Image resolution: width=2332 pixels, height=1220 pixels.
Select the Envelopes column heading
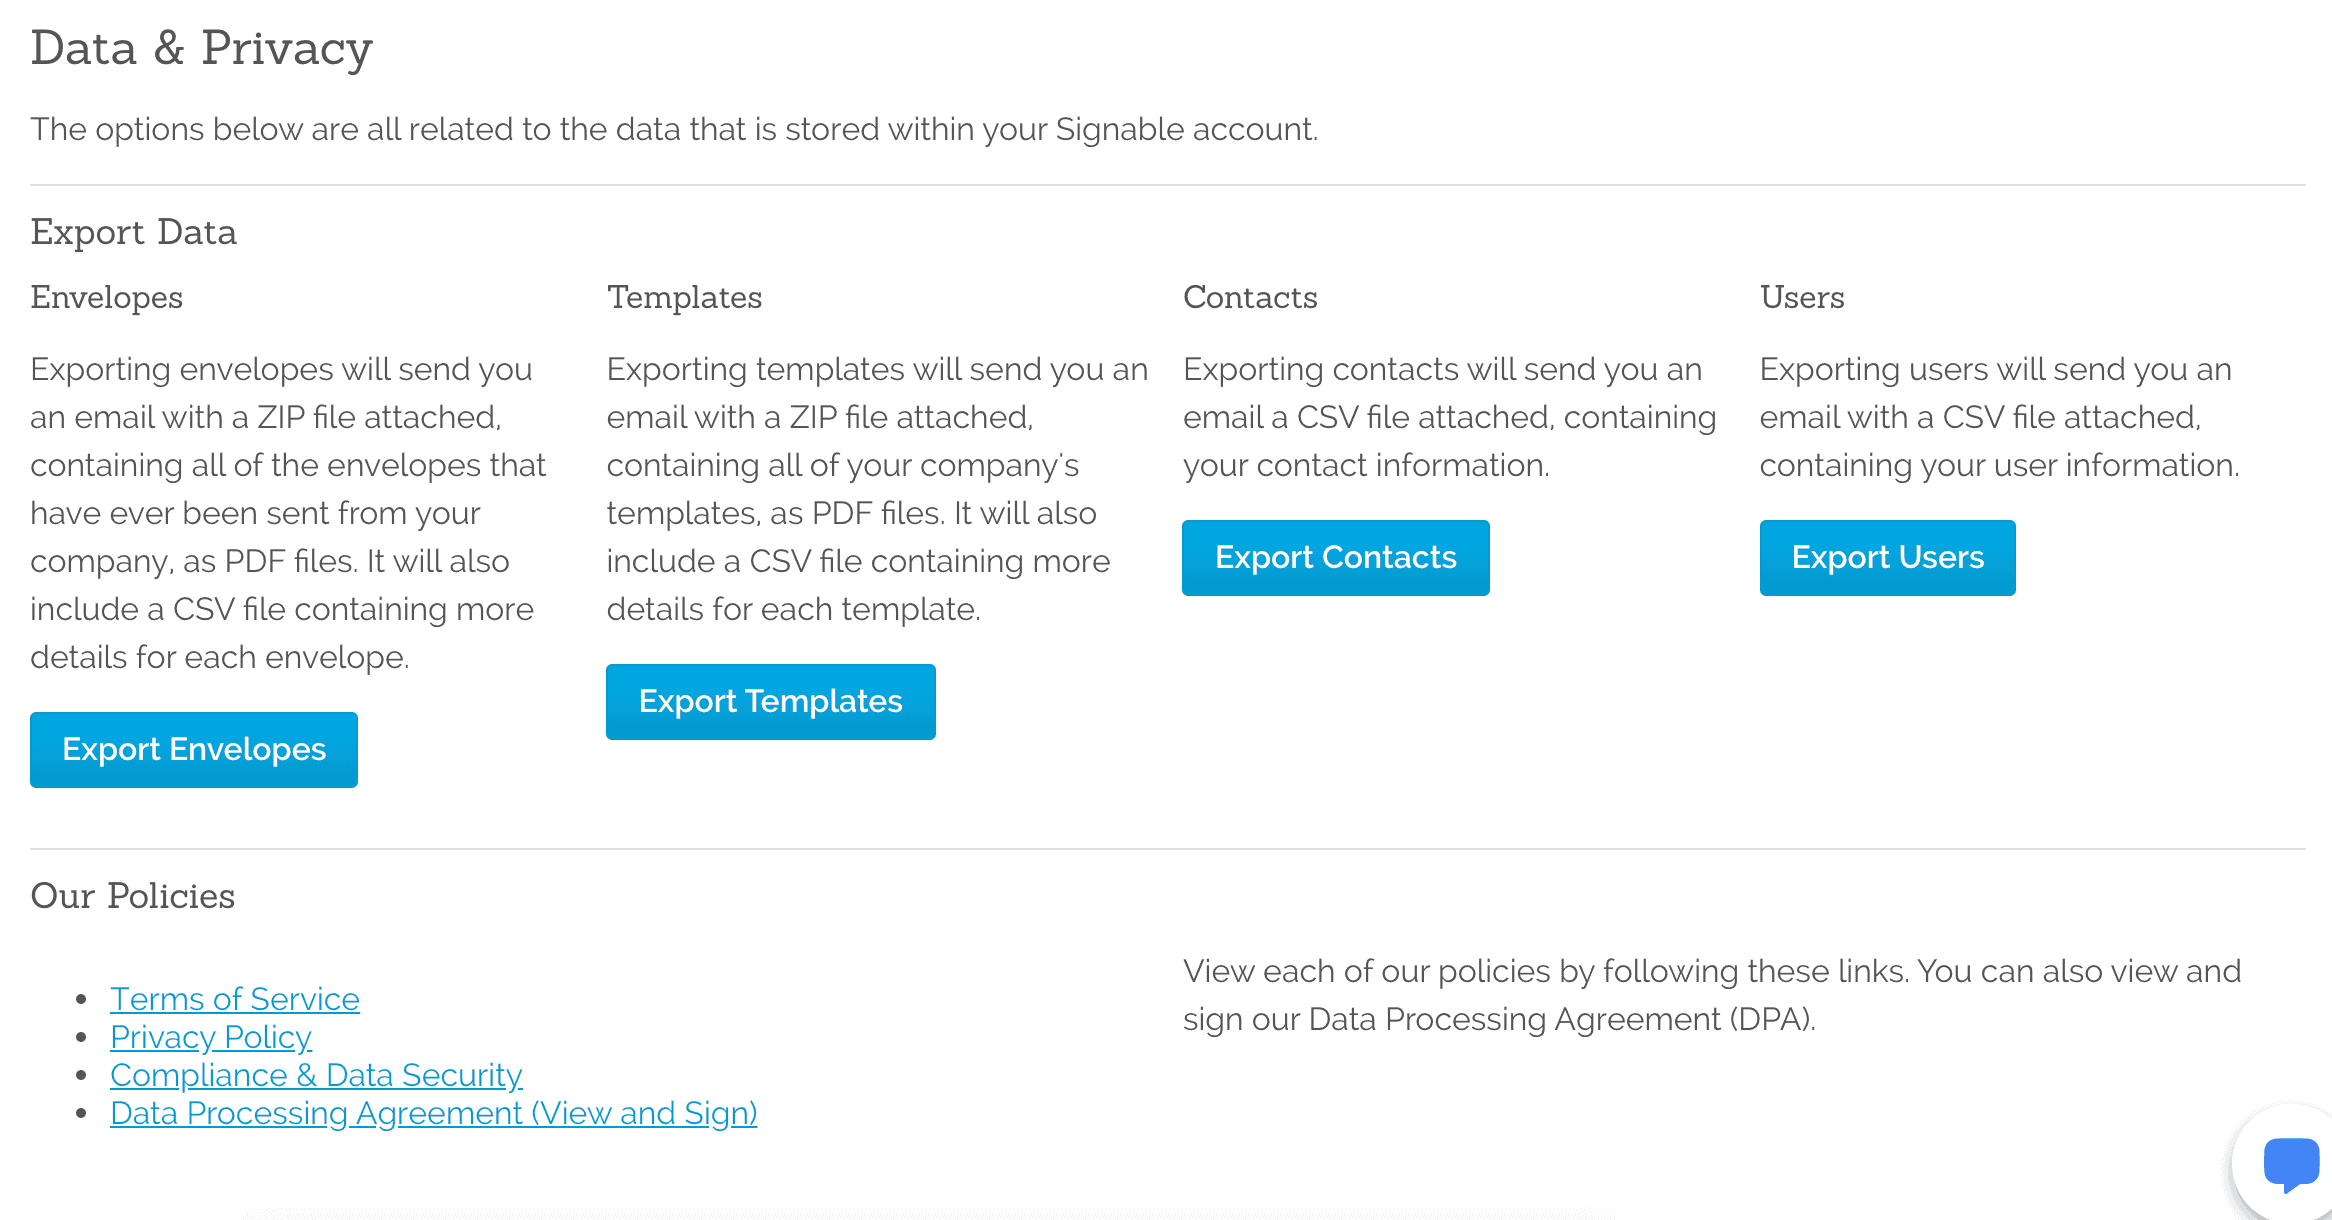point(107,297)
